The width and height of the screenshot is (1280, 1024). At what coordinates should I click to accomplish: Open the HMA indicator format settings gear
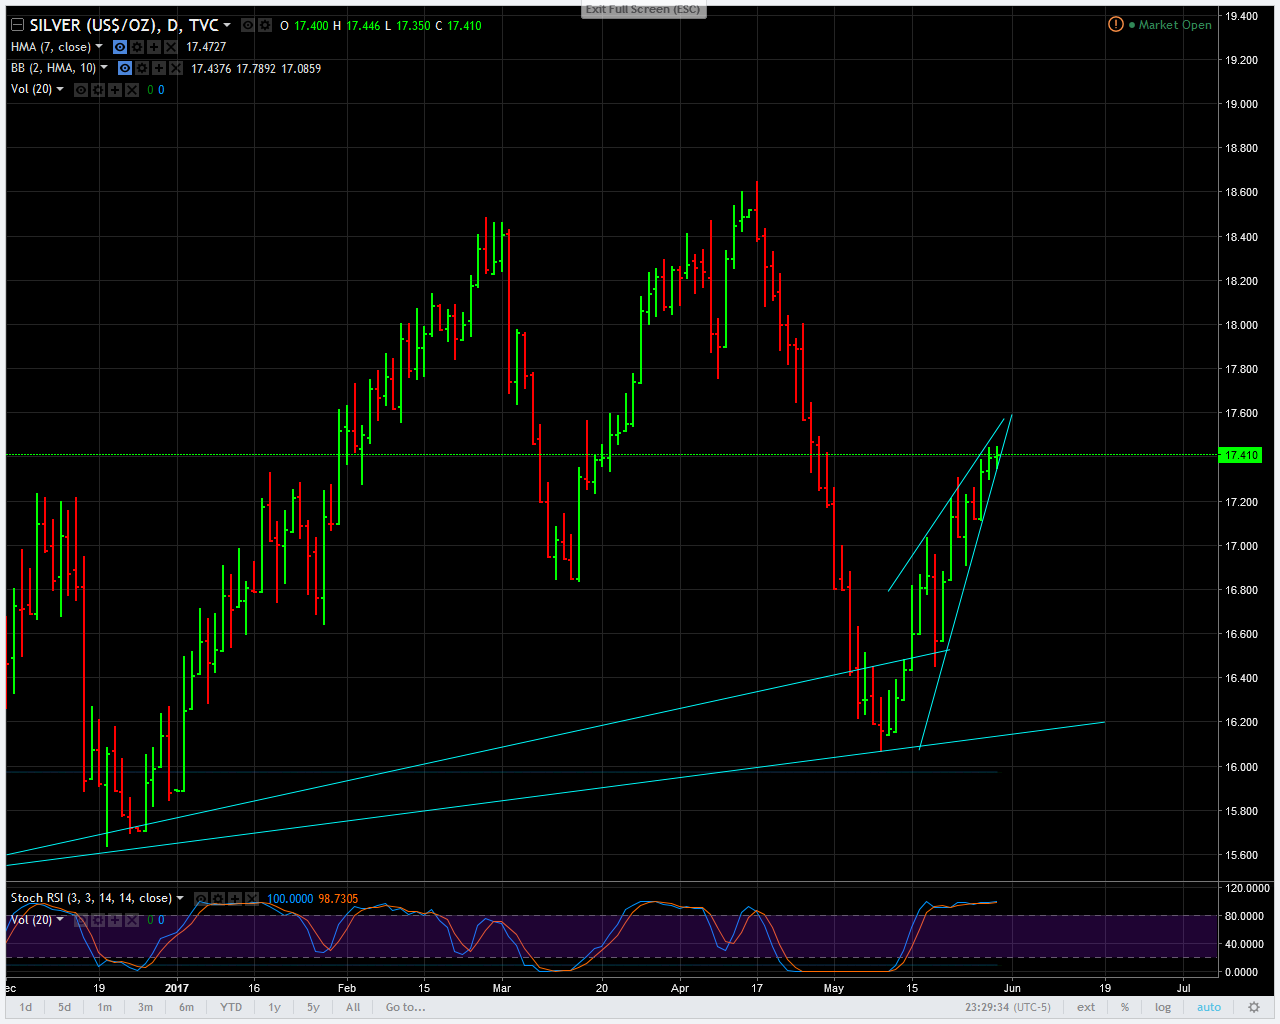point(137,47)
